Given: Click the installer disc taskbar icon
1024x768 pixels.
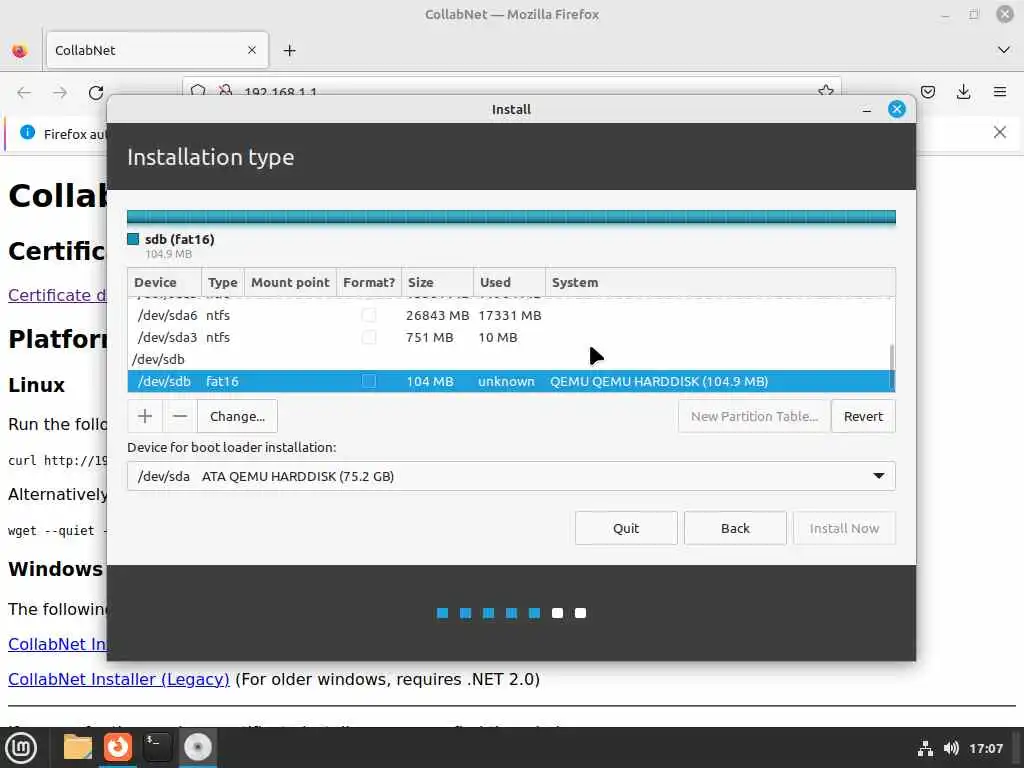Looking at the screenshot, I should pyautogui.click(x=197, y=748).
